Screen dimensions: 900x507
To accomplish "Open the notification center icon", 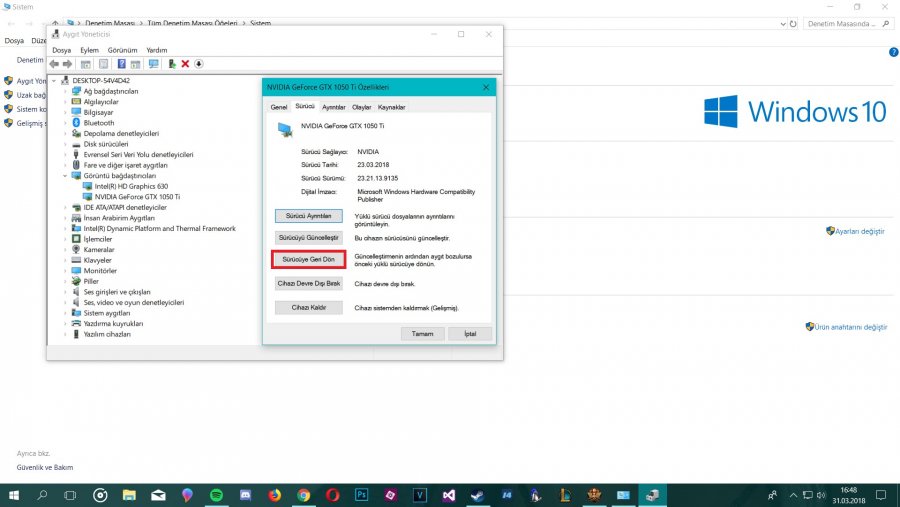I will pyautogui.click(x=881, y=495).
